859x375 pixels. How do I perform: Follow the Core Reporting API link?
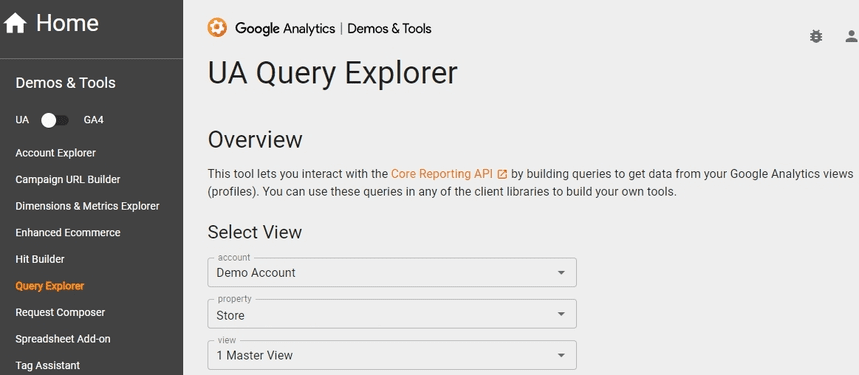tap(443, 174)
